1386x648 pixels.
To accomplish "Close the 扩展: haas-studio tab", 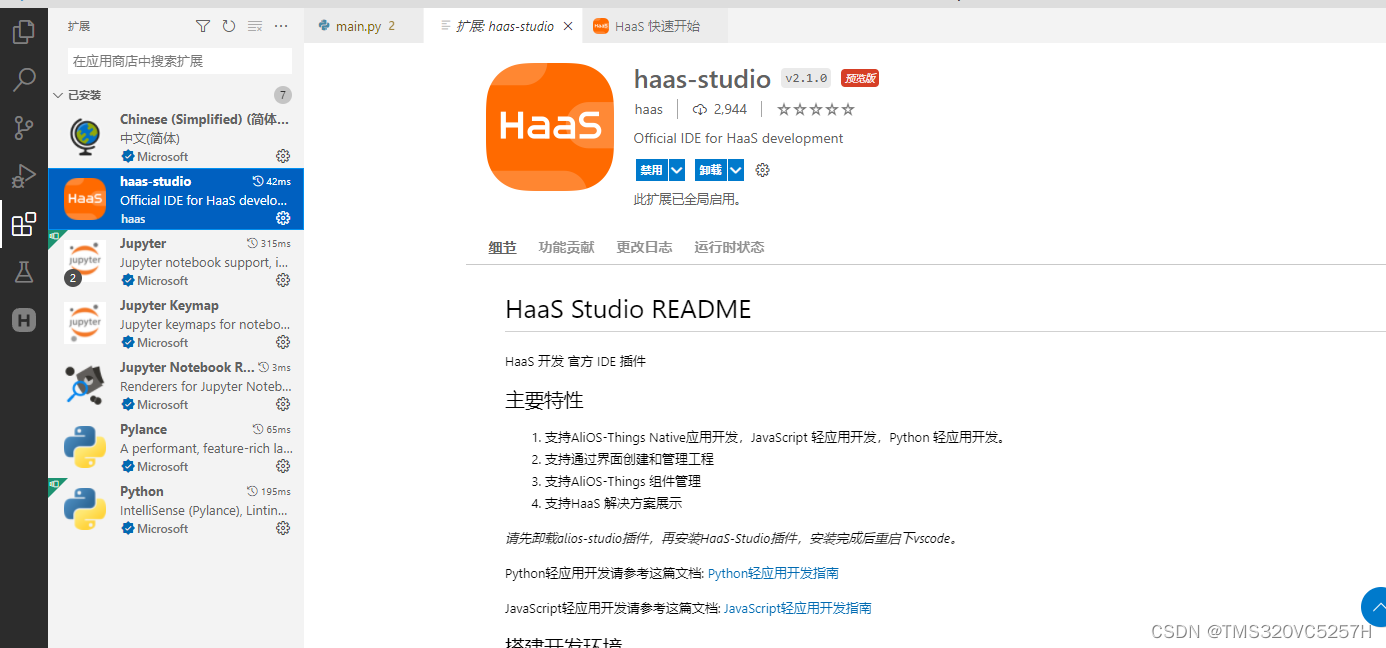I will coord(568,26).
